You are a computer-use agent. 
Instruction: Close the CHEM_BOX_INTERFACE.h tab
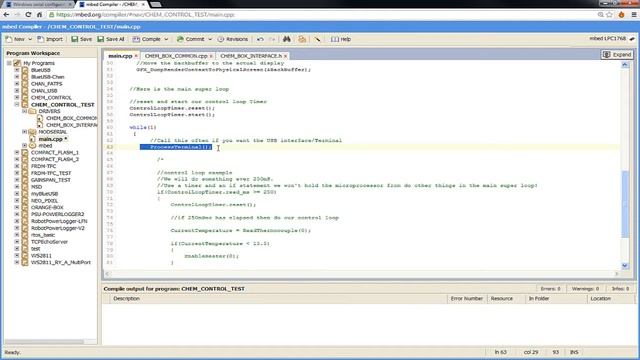(x=286, y=56)
